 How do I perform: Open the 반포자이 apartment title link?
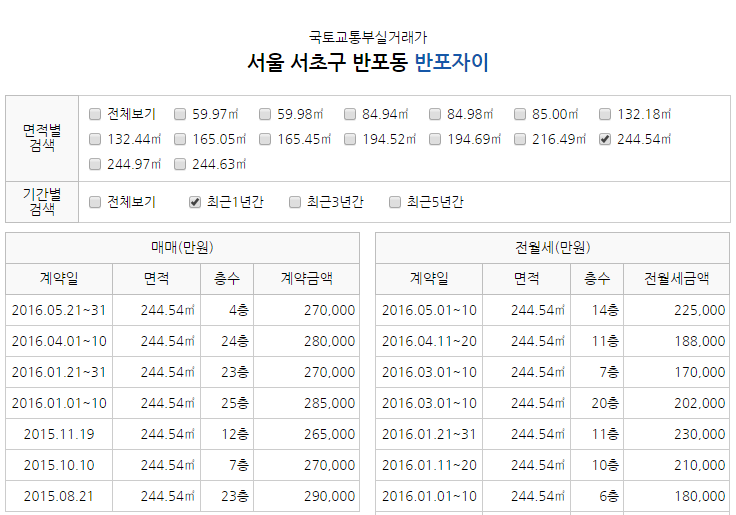click(452, 62)
